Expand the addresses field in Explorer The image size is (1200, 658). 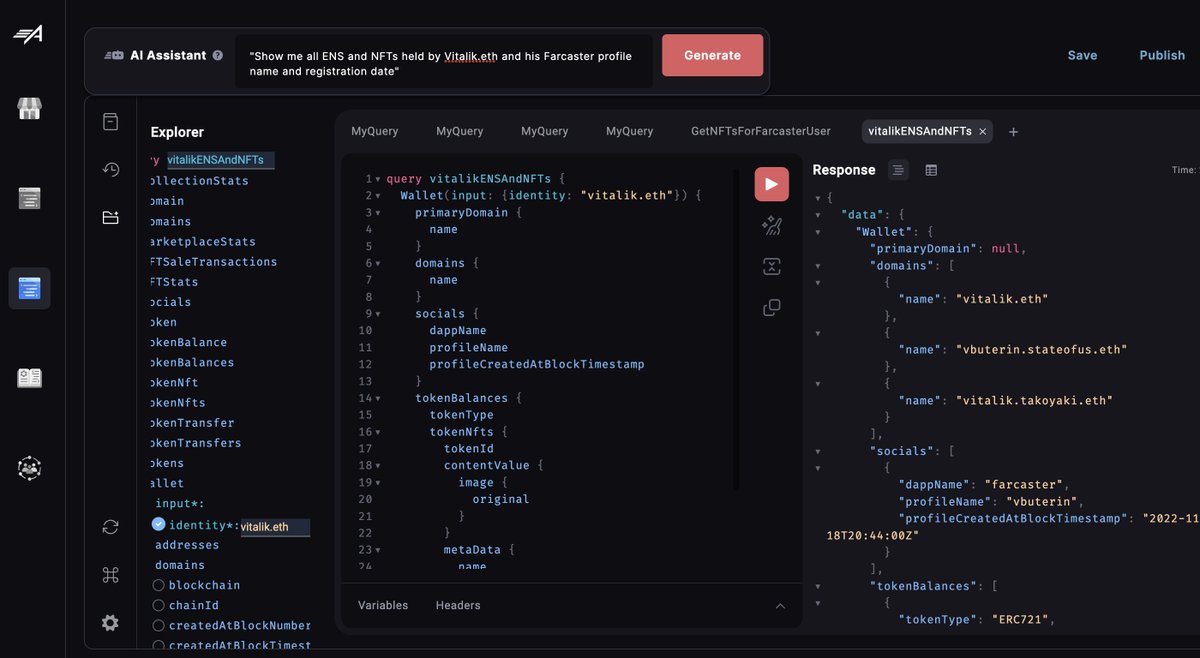coord(187,545)
